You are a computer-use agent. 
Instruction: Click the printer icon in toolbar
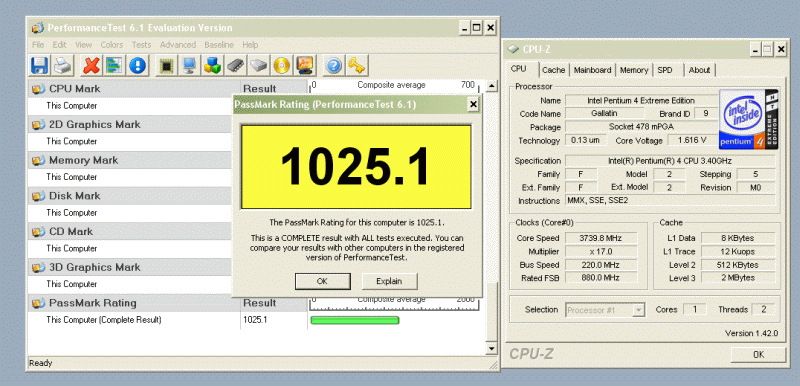click(x=64, y=66)
